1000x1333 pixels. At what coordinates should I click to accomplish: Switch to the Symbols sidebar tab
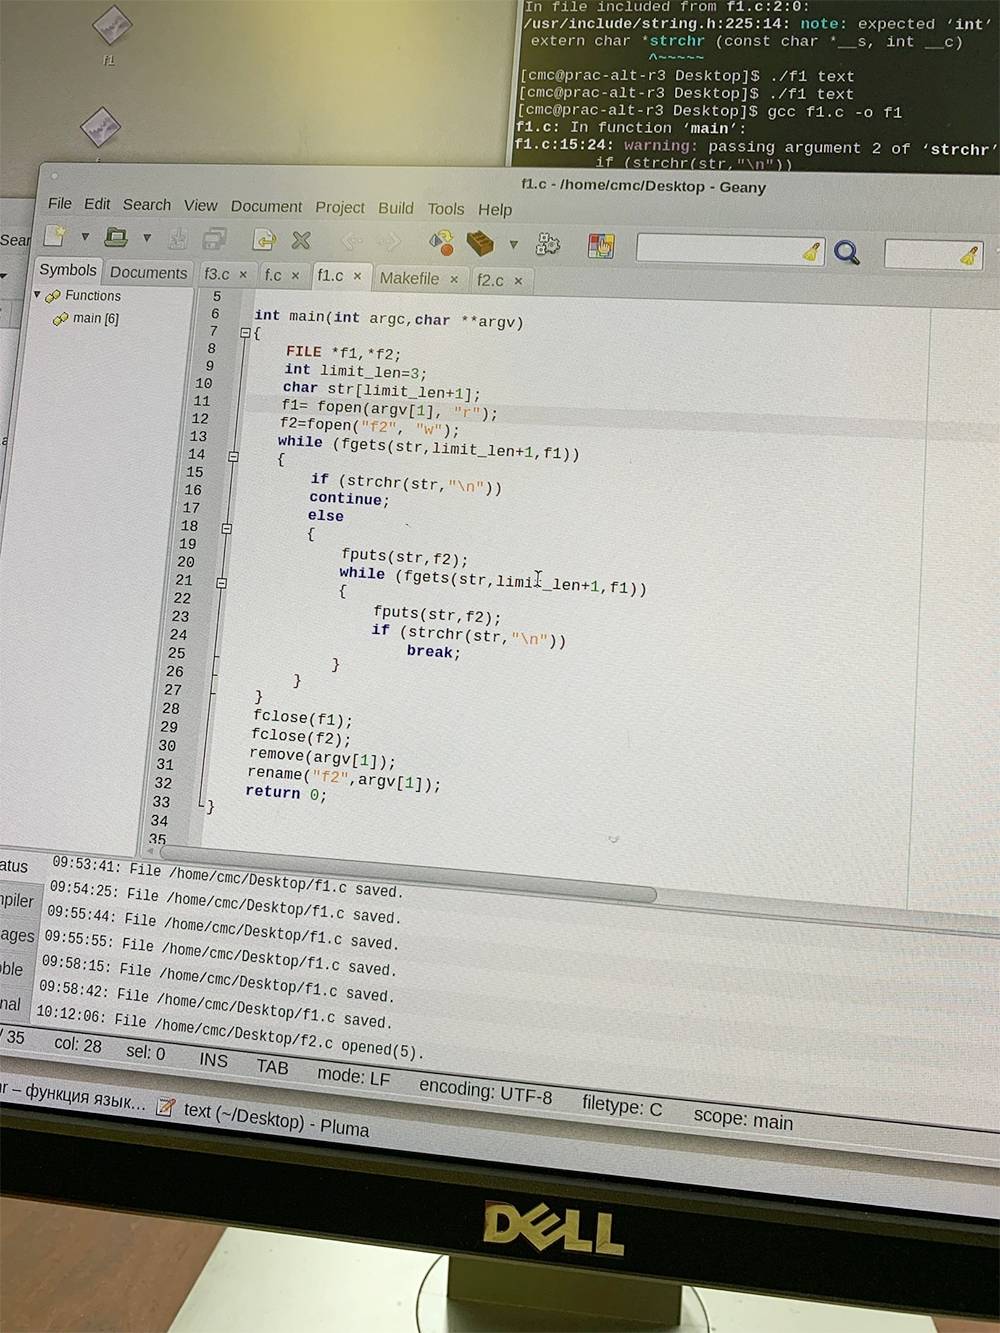tap(68, 270)
